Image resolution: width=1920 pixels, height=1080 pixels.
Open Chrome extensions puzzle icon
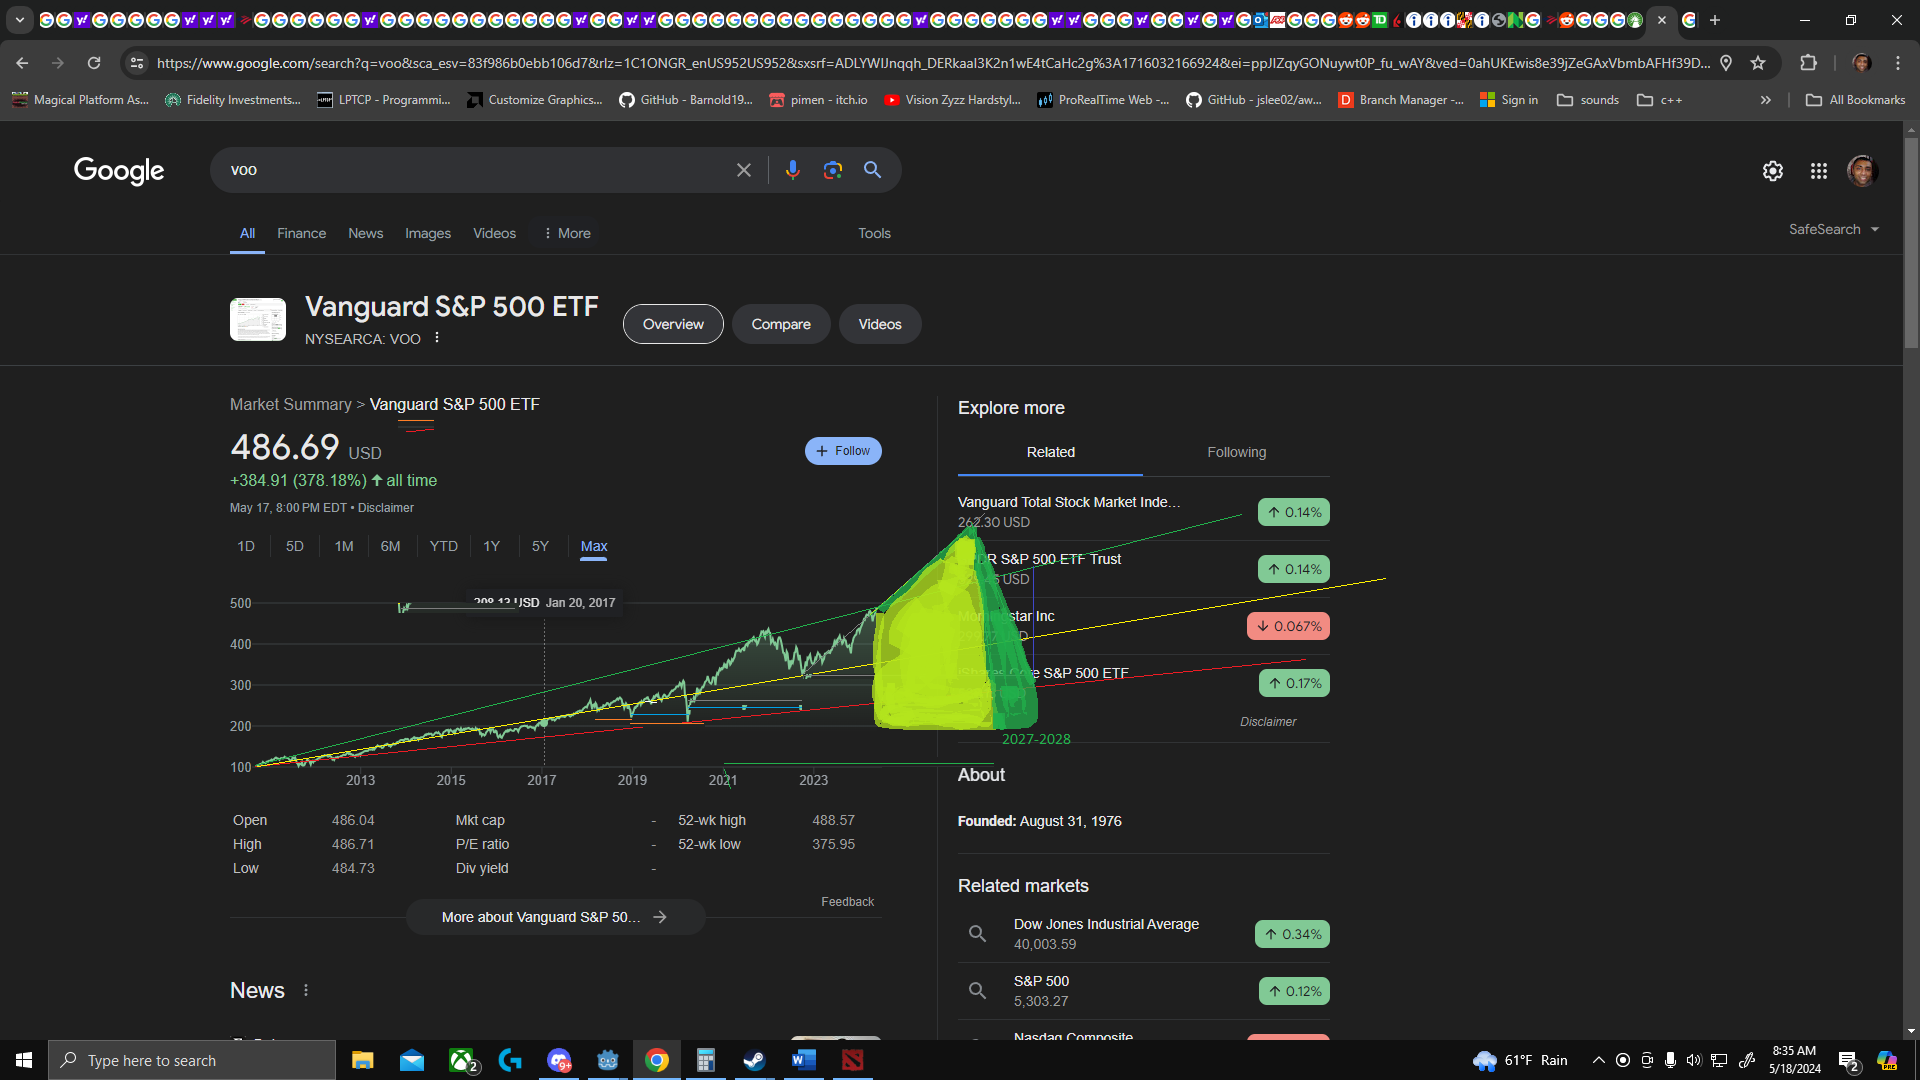click(1808, 63)
